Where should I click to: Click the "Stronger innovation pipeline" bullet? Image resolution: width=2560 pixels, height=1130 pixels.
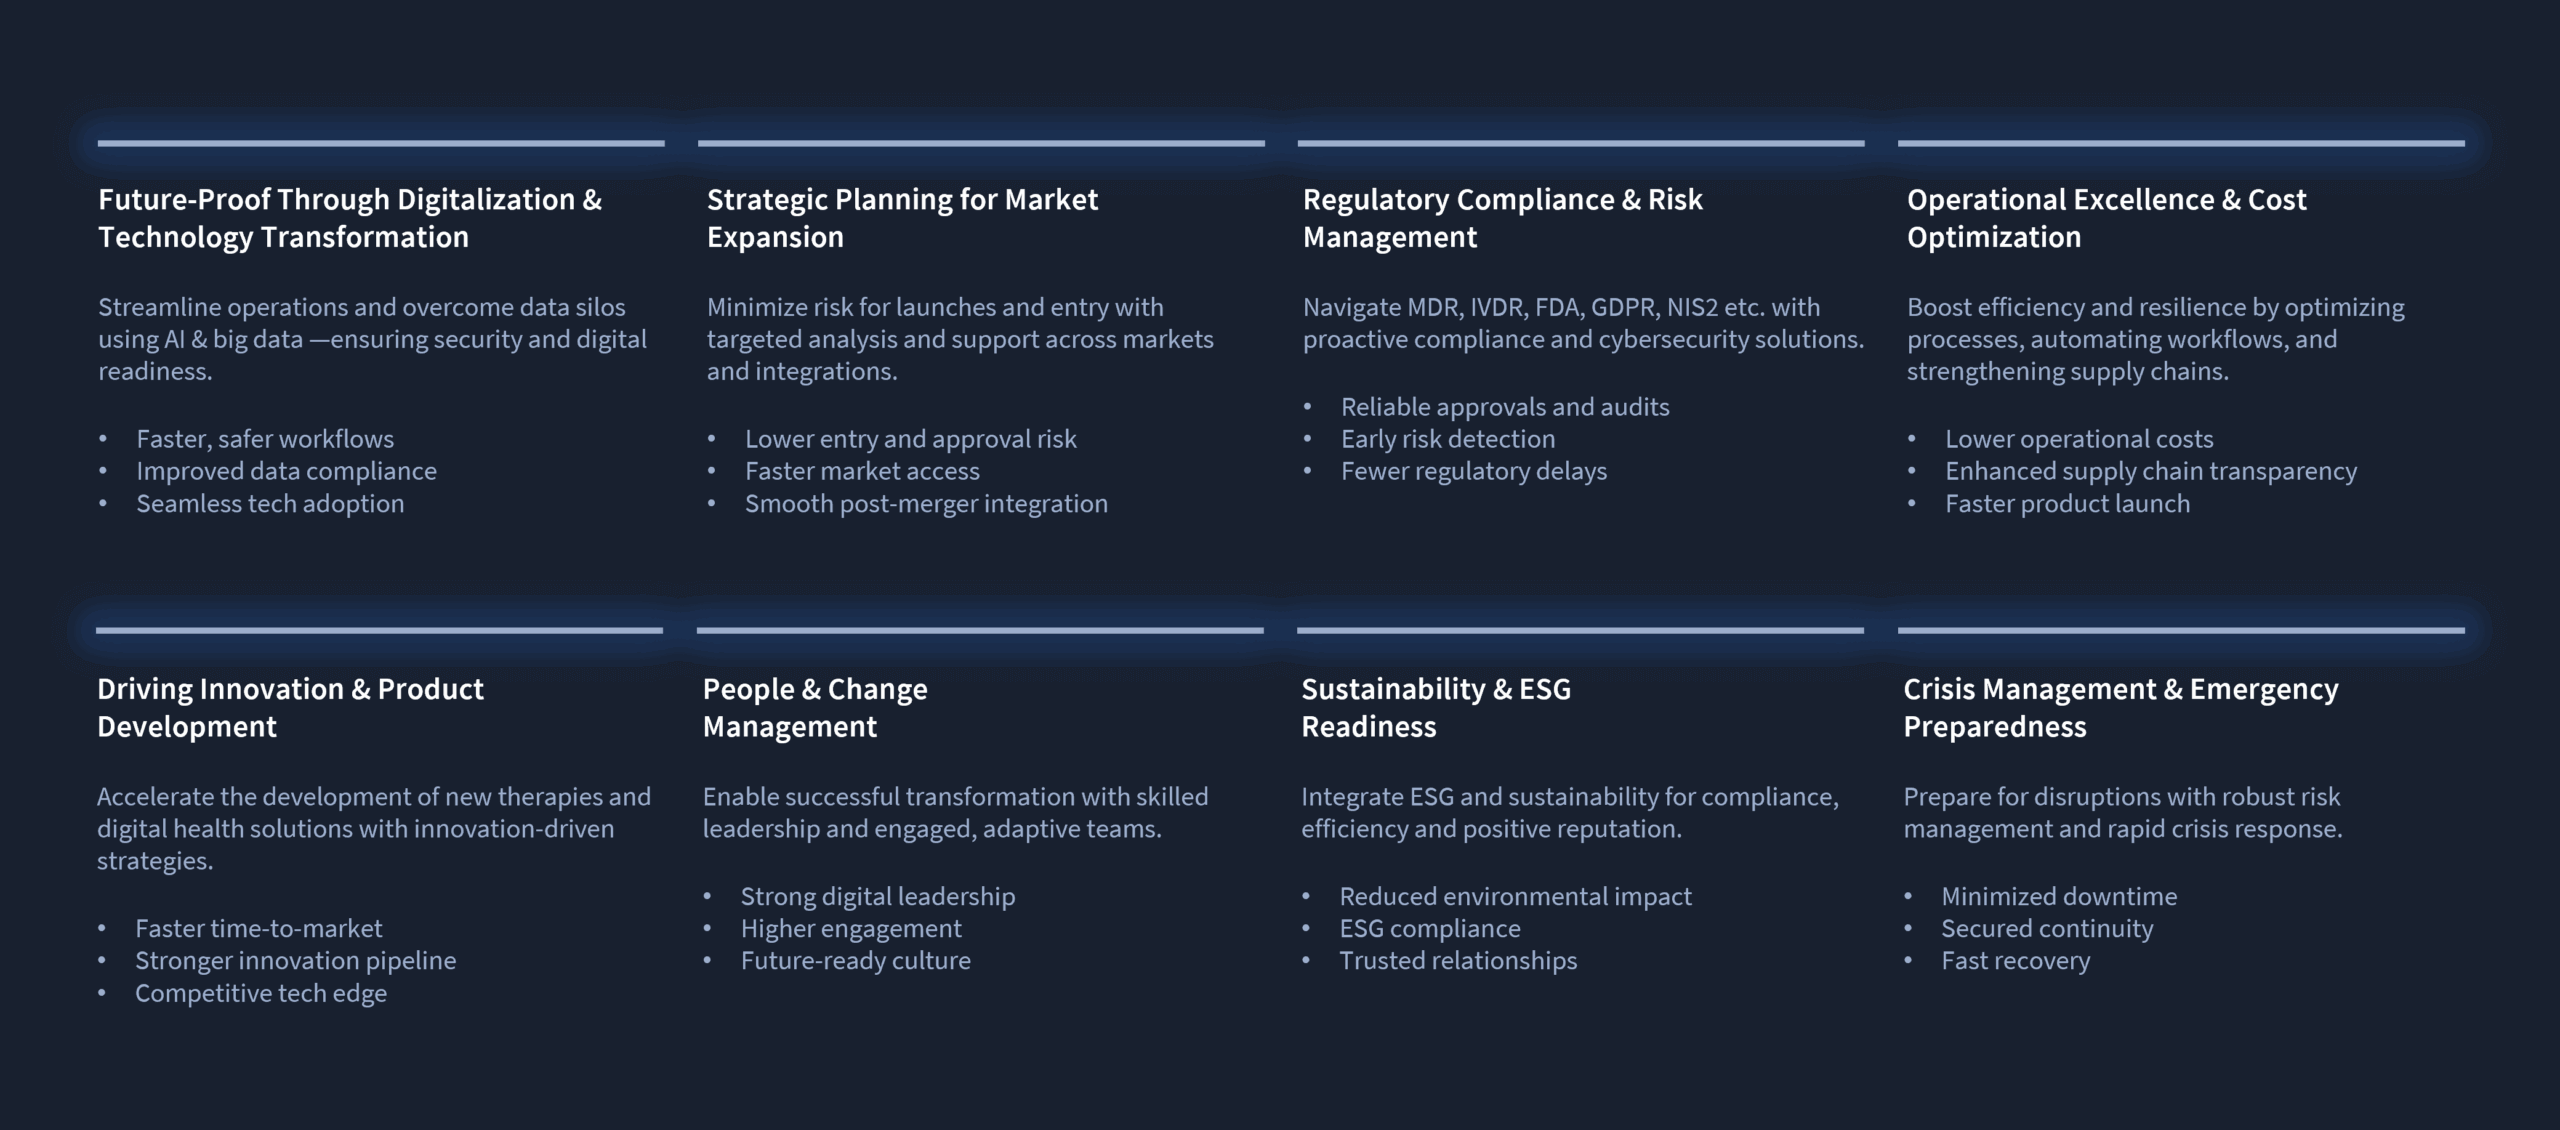[x=295, y=961]
